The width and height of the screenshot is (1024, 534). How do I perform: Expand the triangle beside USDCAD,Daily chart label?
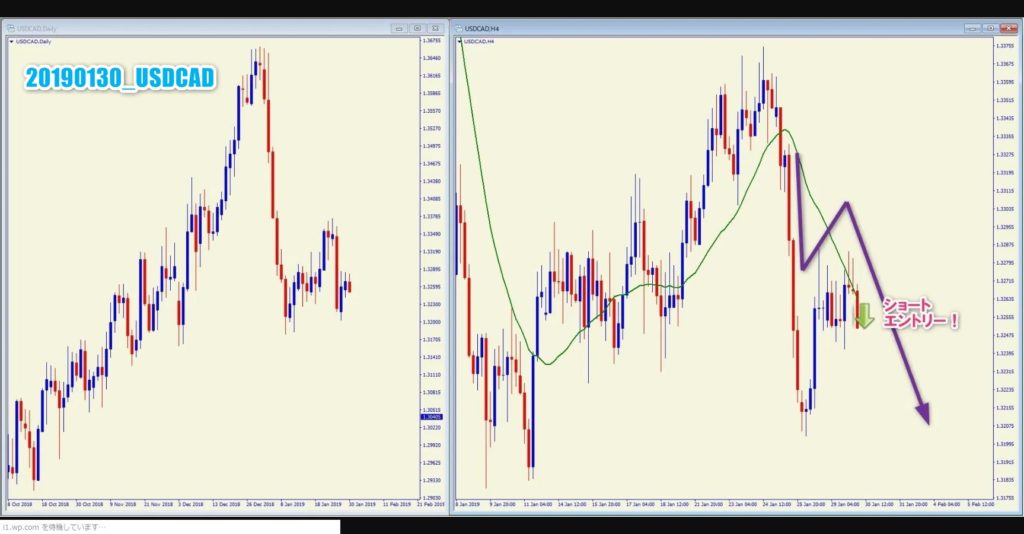pos(10,42)
